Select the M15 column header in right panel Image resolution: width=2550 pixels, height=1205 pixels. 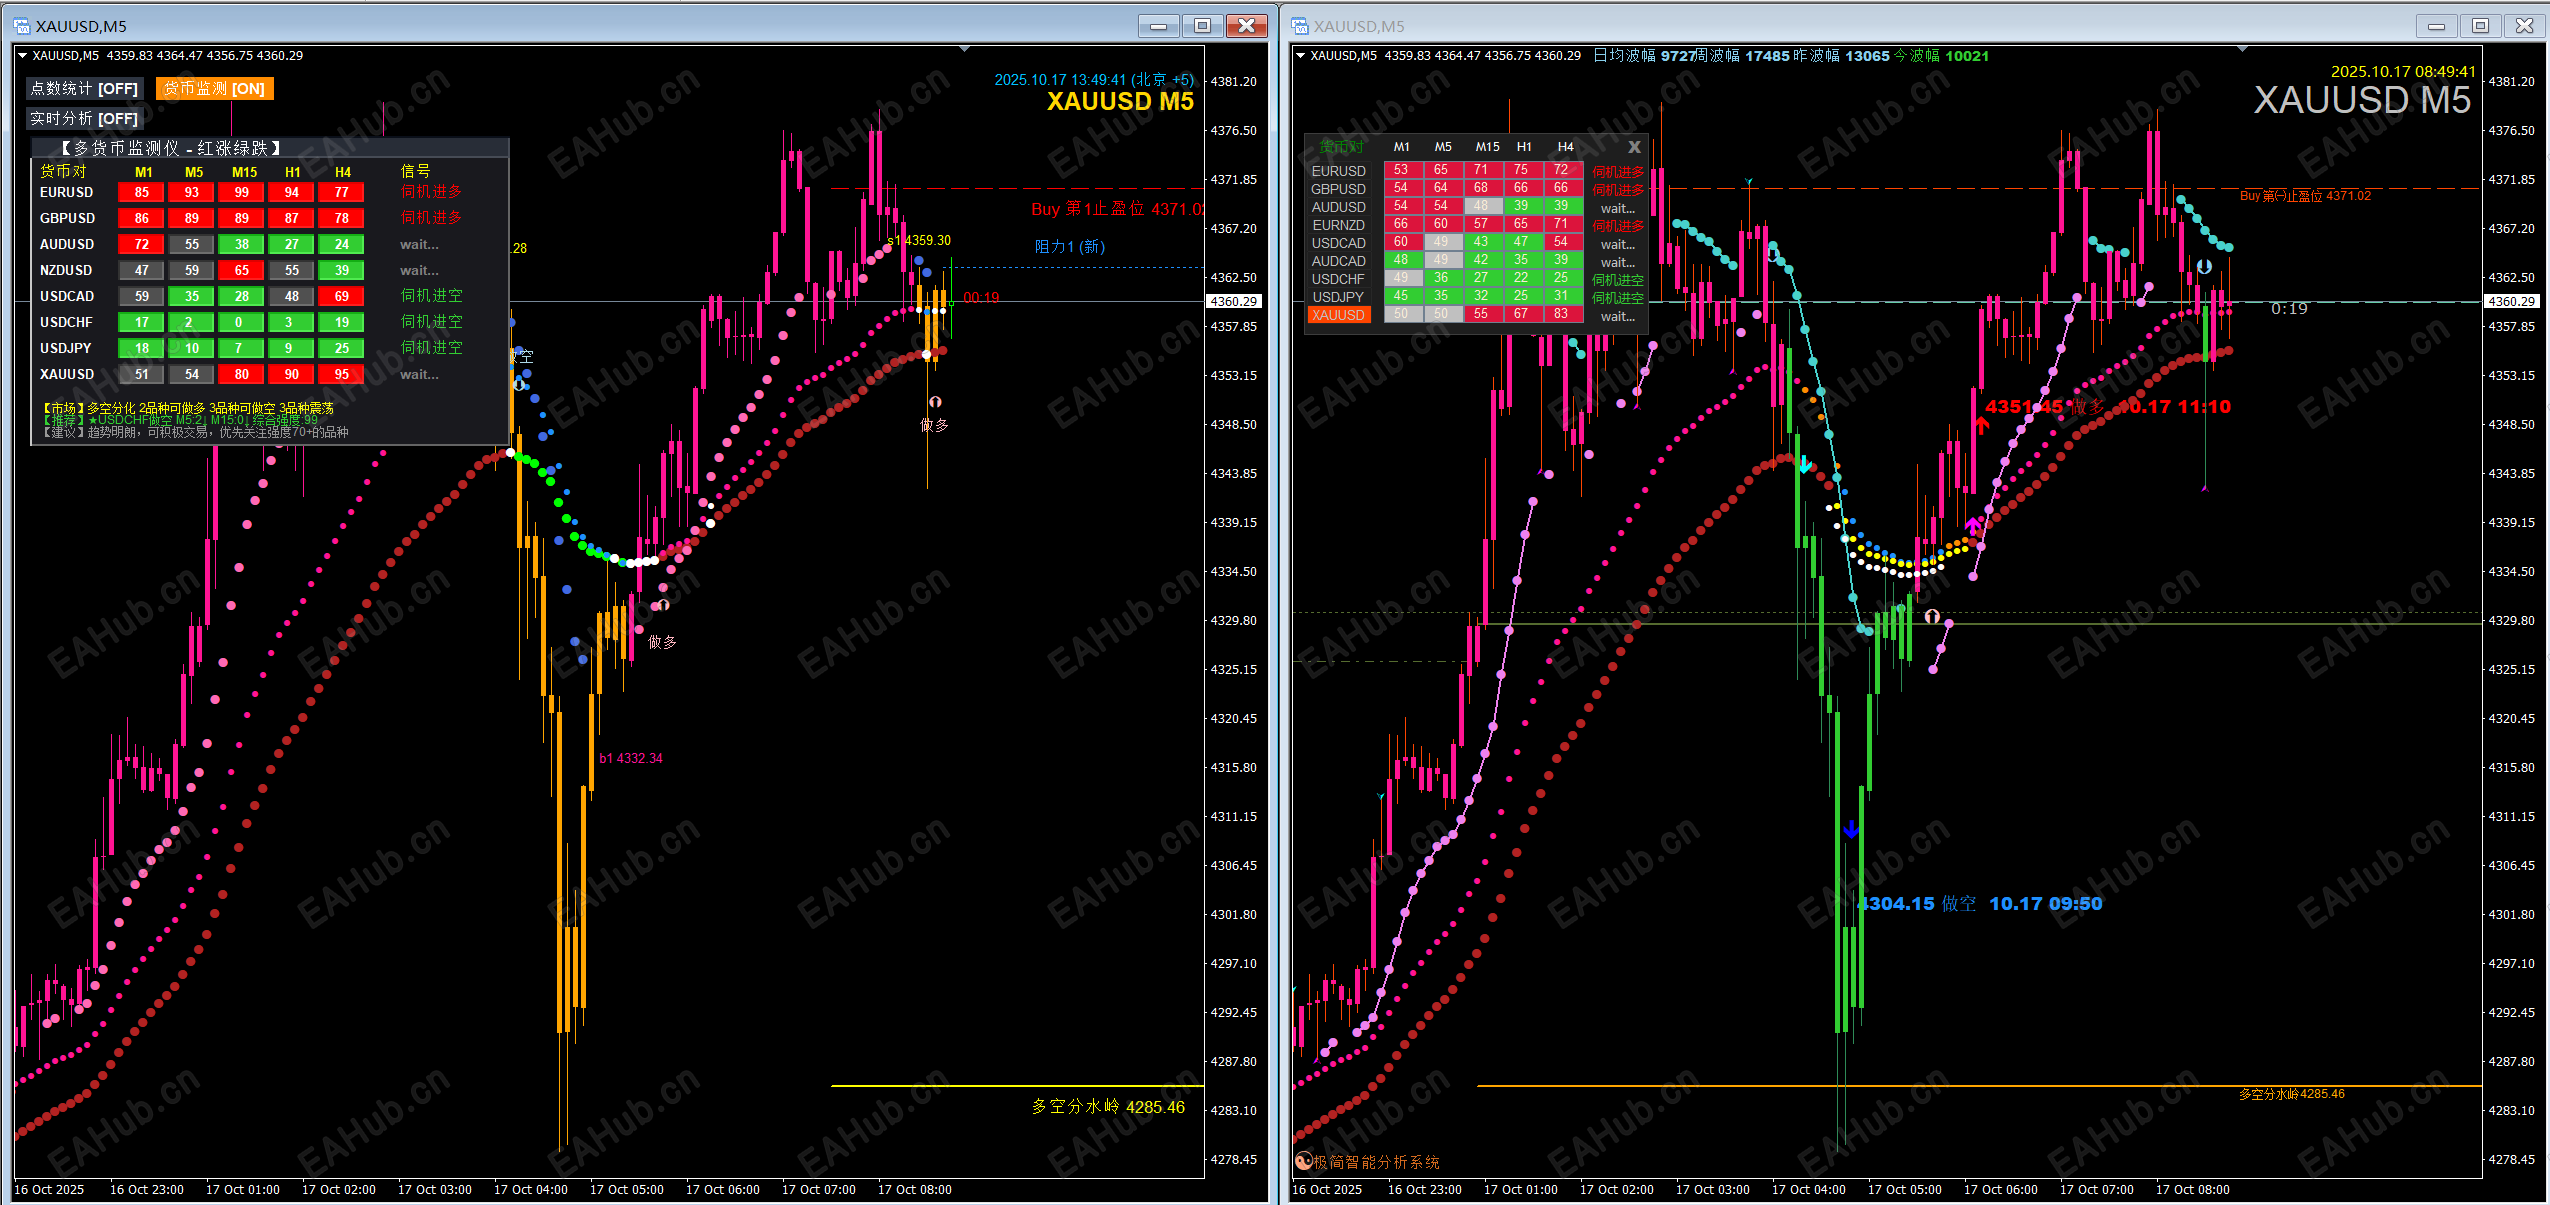1487,147
